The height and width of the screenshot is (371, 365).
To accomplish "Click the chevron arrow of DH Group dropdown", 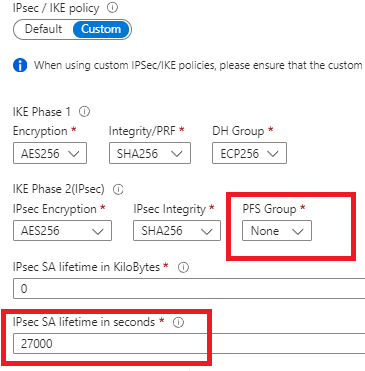I will point(273,154).
